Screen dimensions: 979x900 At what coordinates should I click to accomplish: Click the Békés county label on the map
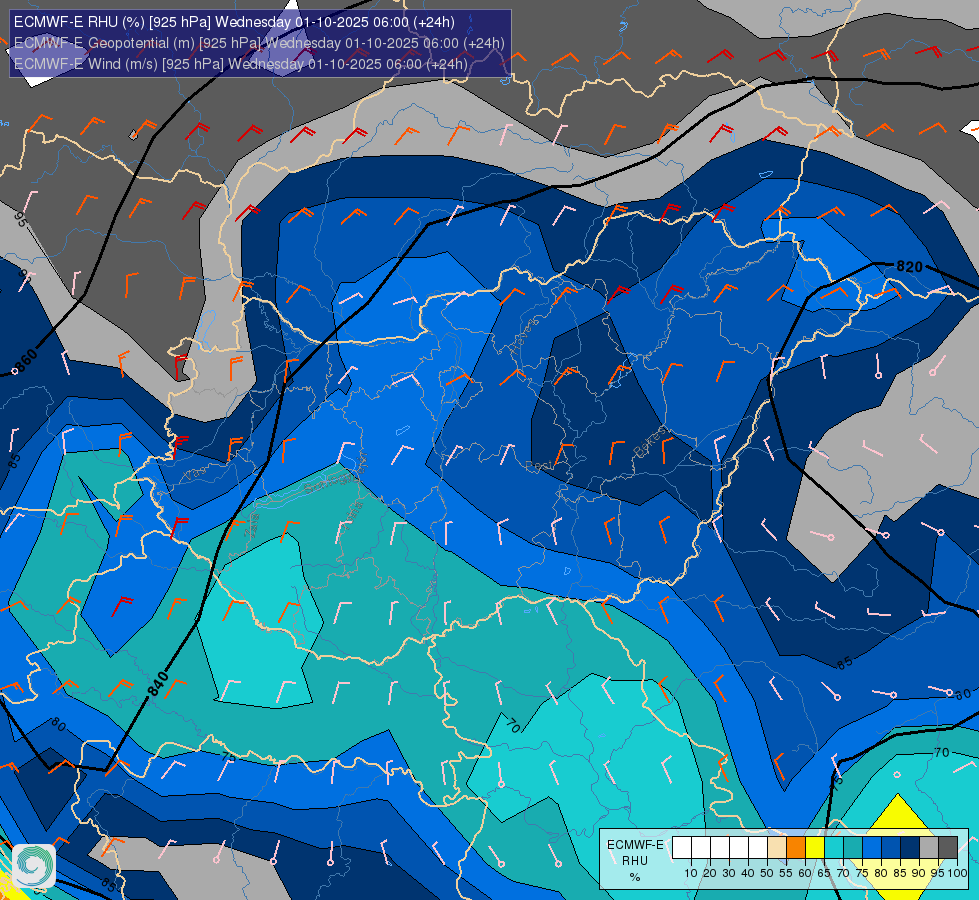[x=649, y=442]
